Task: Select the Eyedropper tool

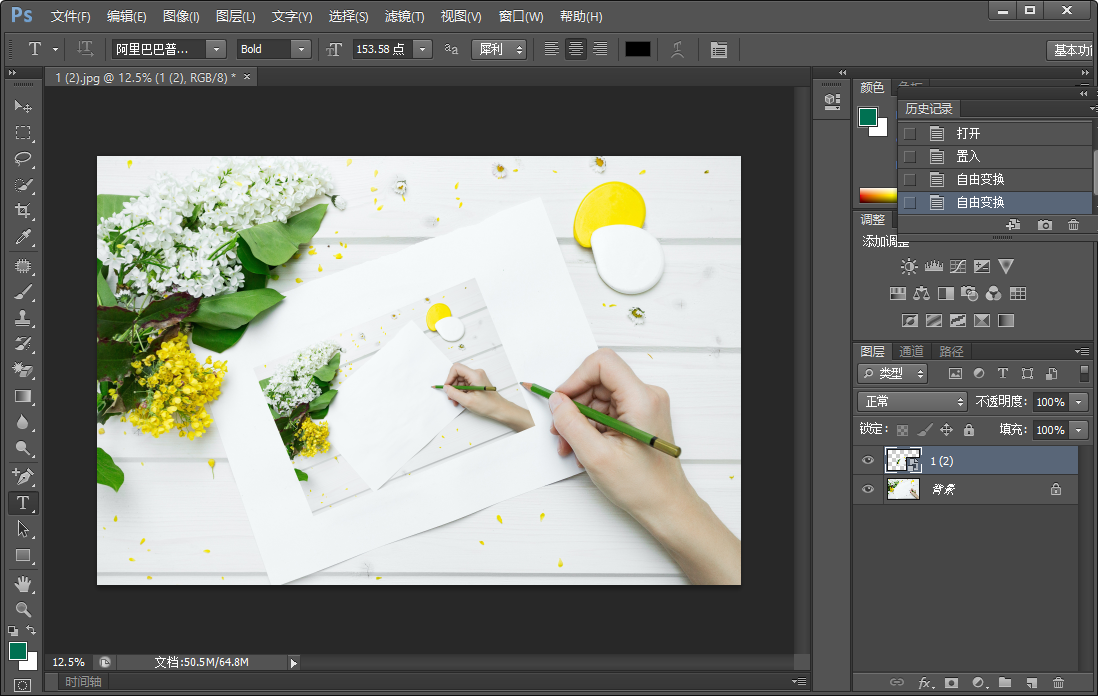Action: tap(23, 238)
